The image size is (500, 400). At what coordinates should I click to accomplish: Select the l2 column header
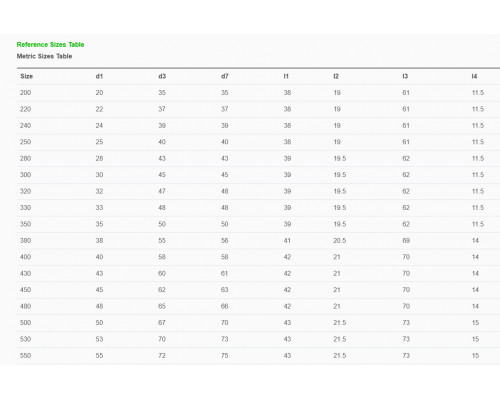[336, 76]
